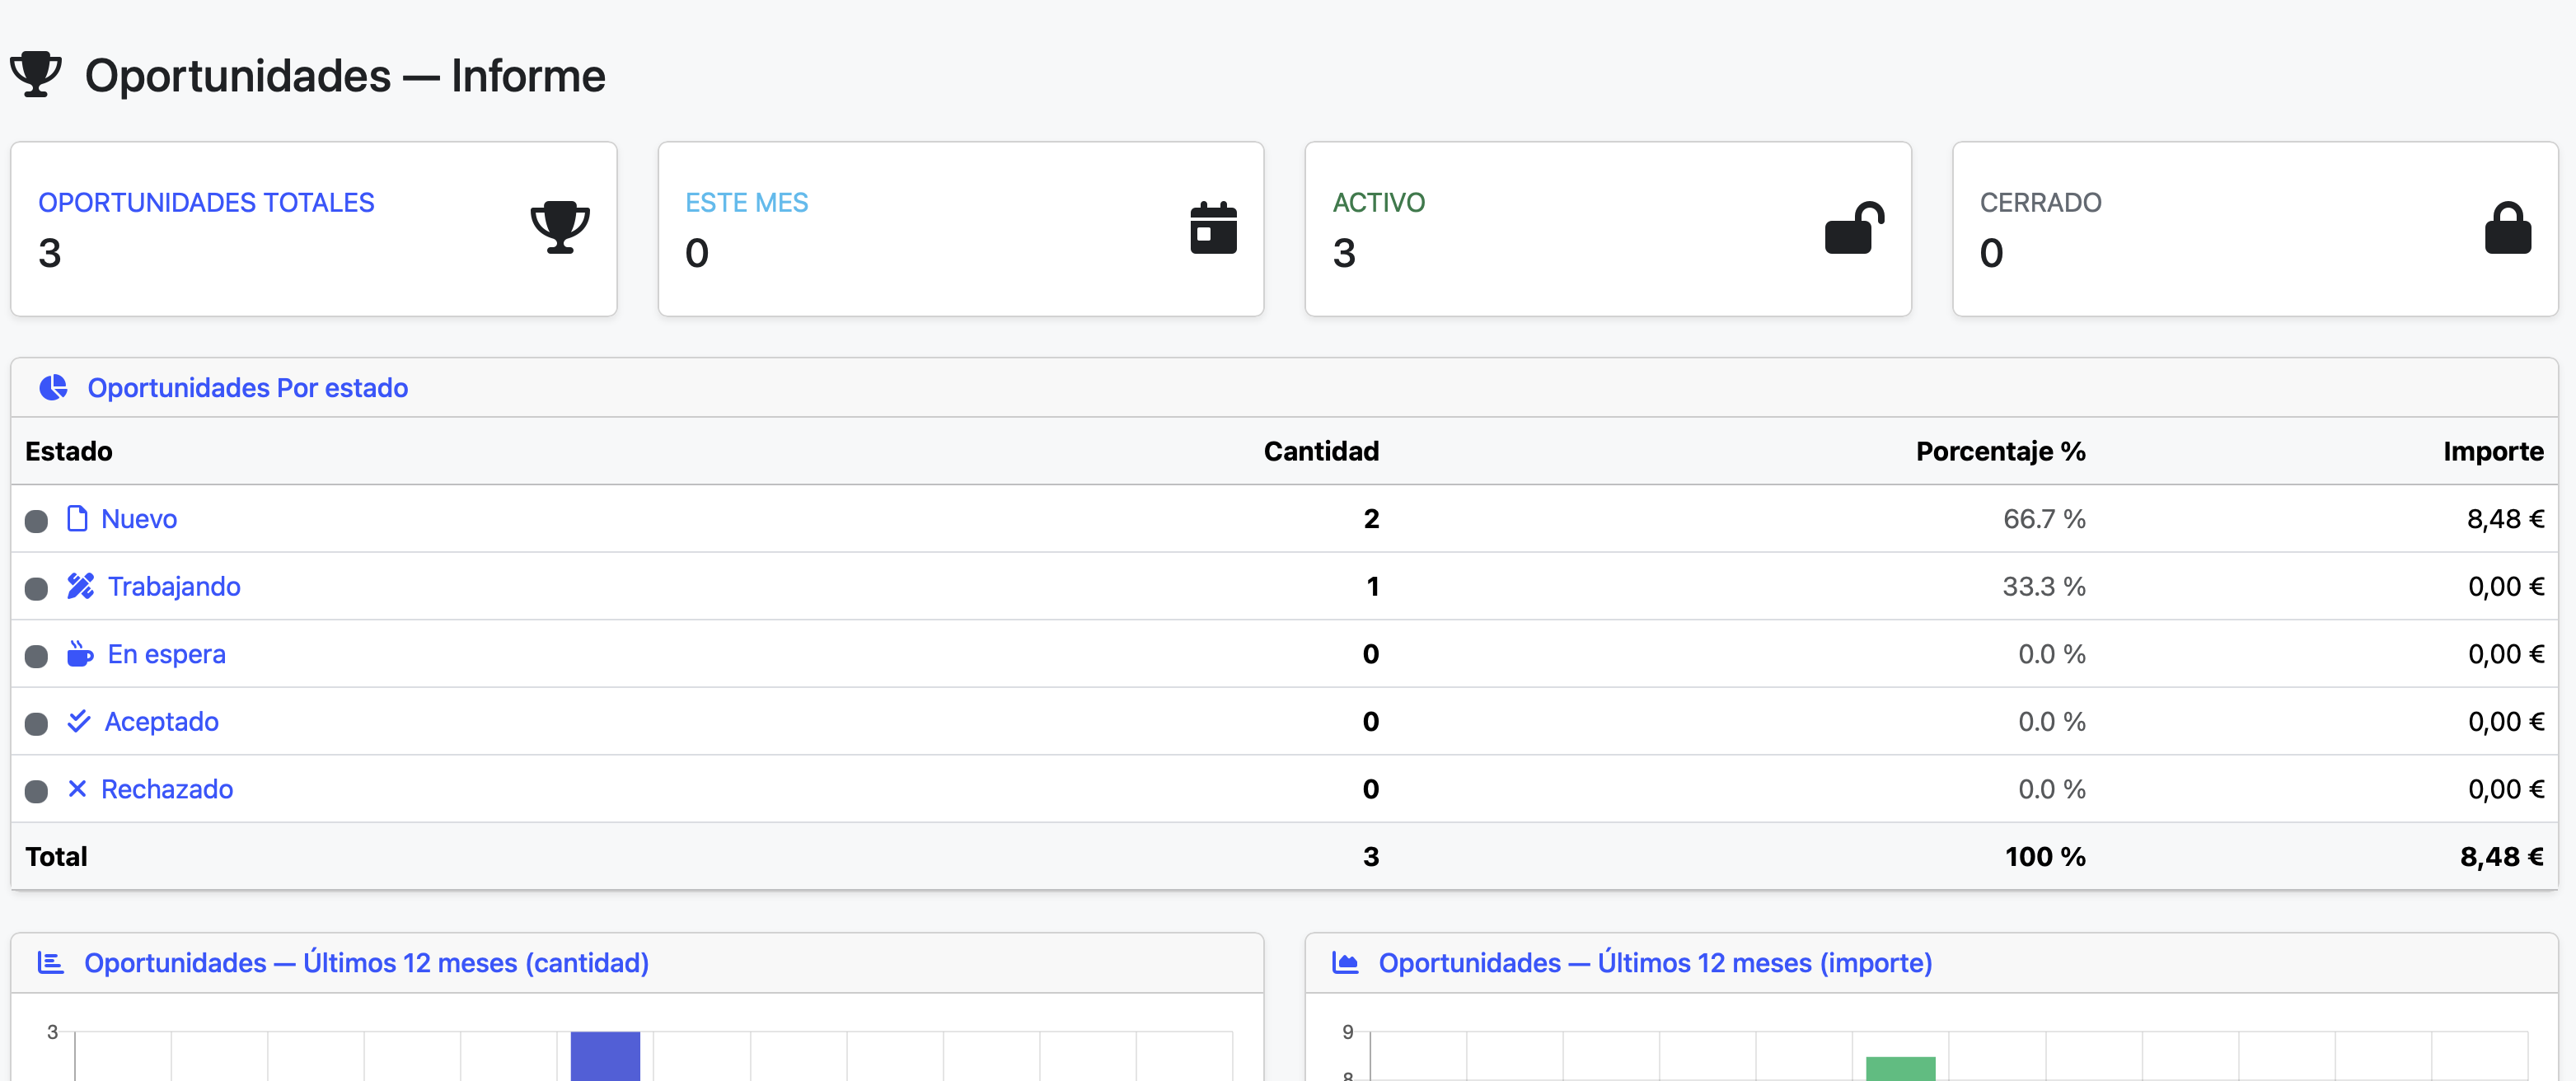Click the gray status dot in Trabajando row
The width and height of the screenshot is (2576, 1081).
36,589
